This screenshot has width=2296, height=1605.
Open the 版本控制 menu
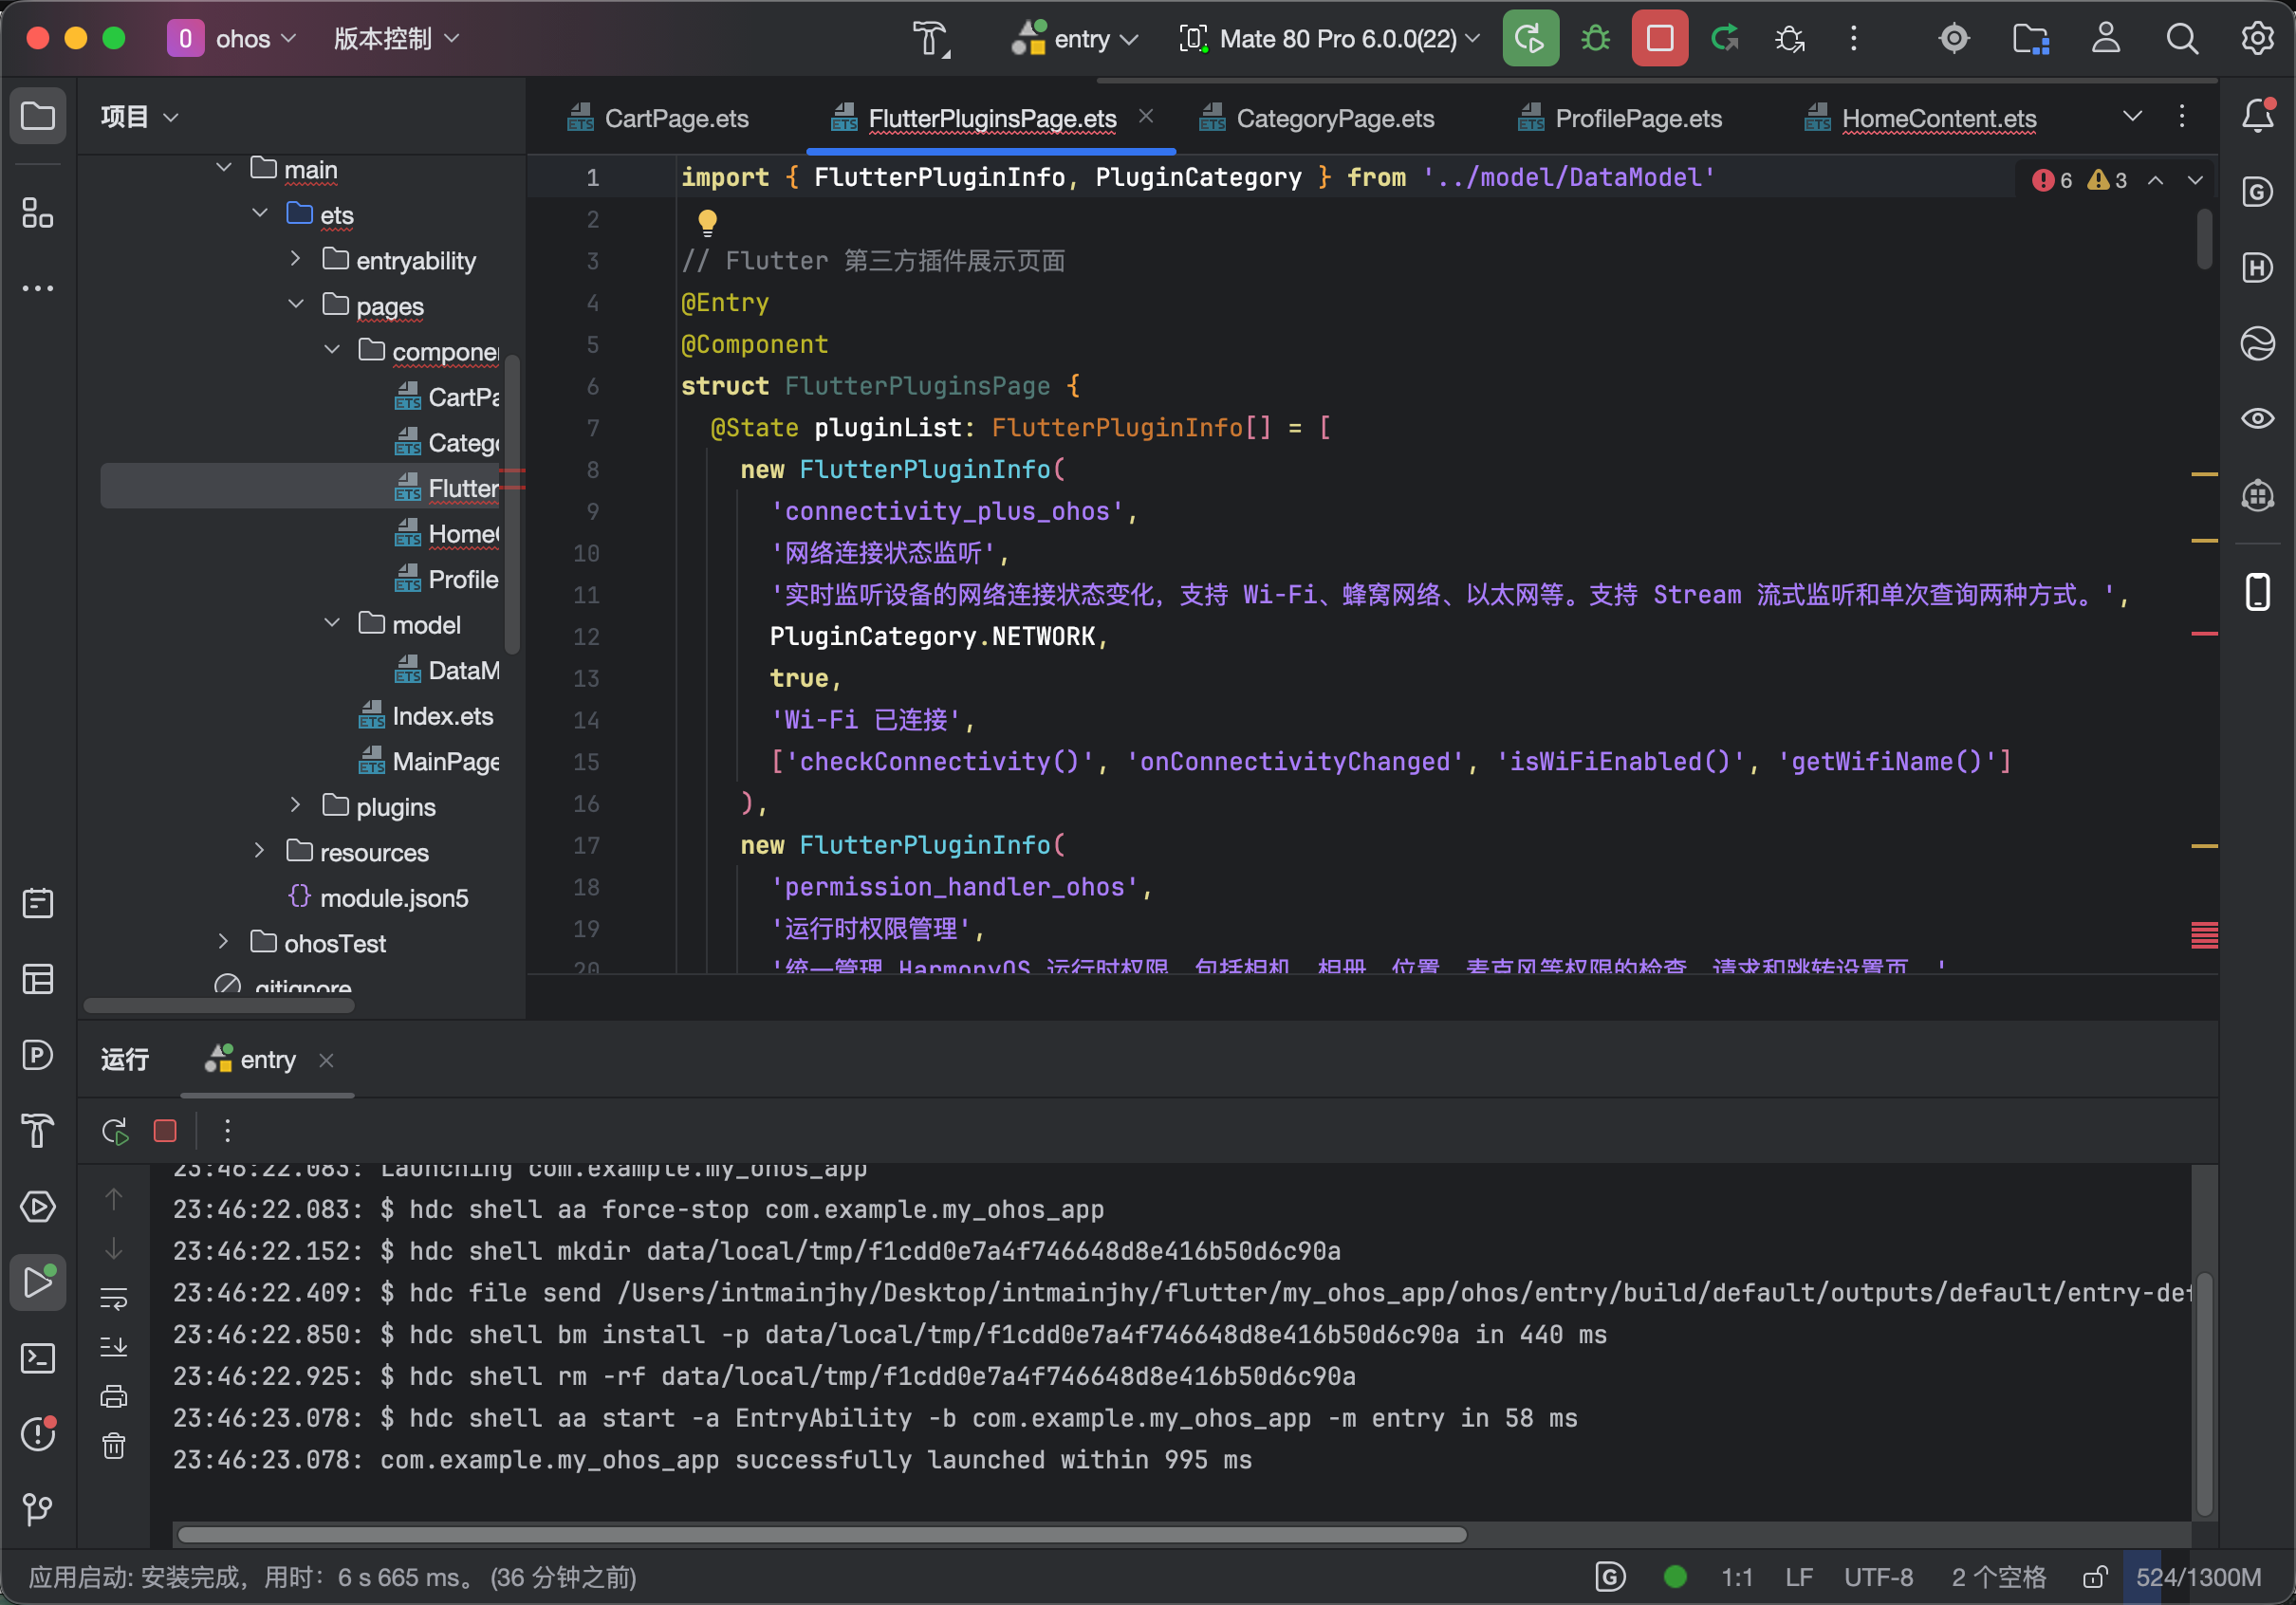pyautogui.click(x=396, y=39)
